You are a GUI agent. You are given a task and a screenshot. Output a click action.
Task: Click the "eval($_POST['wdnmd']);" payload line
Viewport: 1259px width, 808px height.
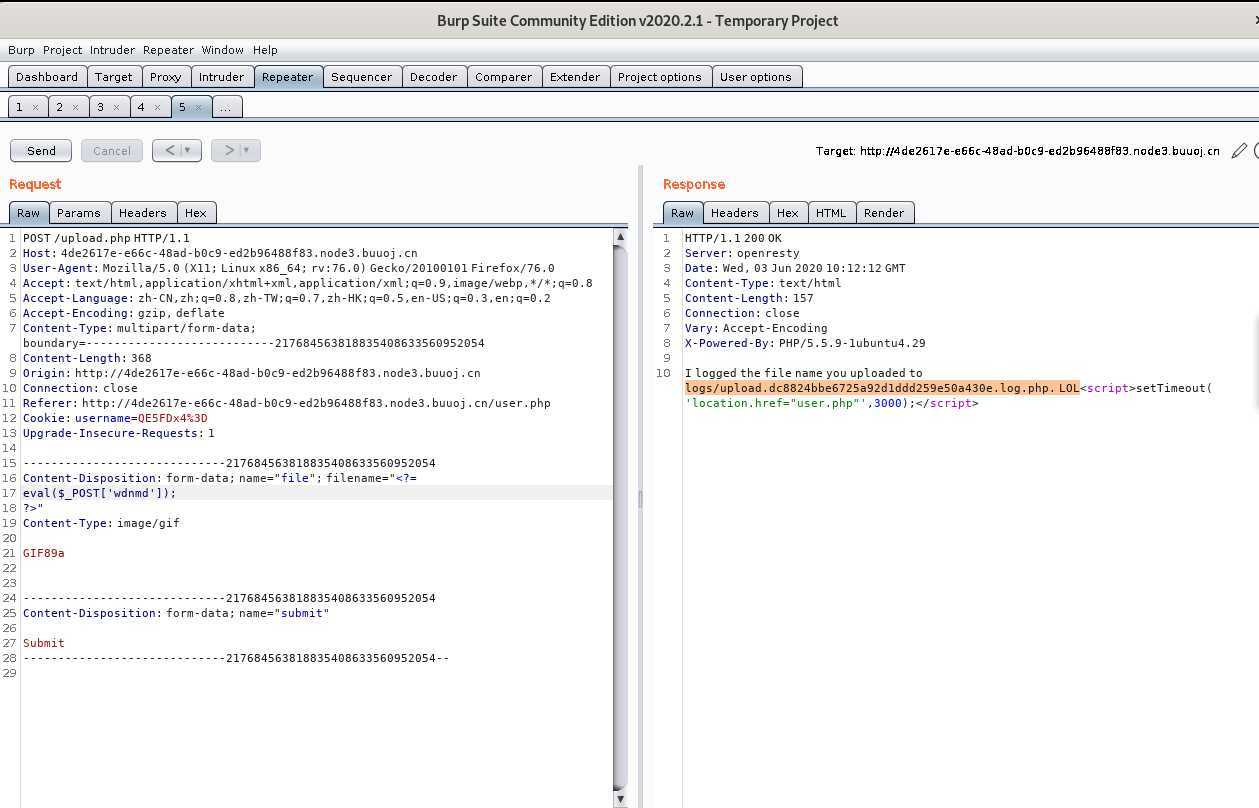pyautogui.click(x=99, y=493)
